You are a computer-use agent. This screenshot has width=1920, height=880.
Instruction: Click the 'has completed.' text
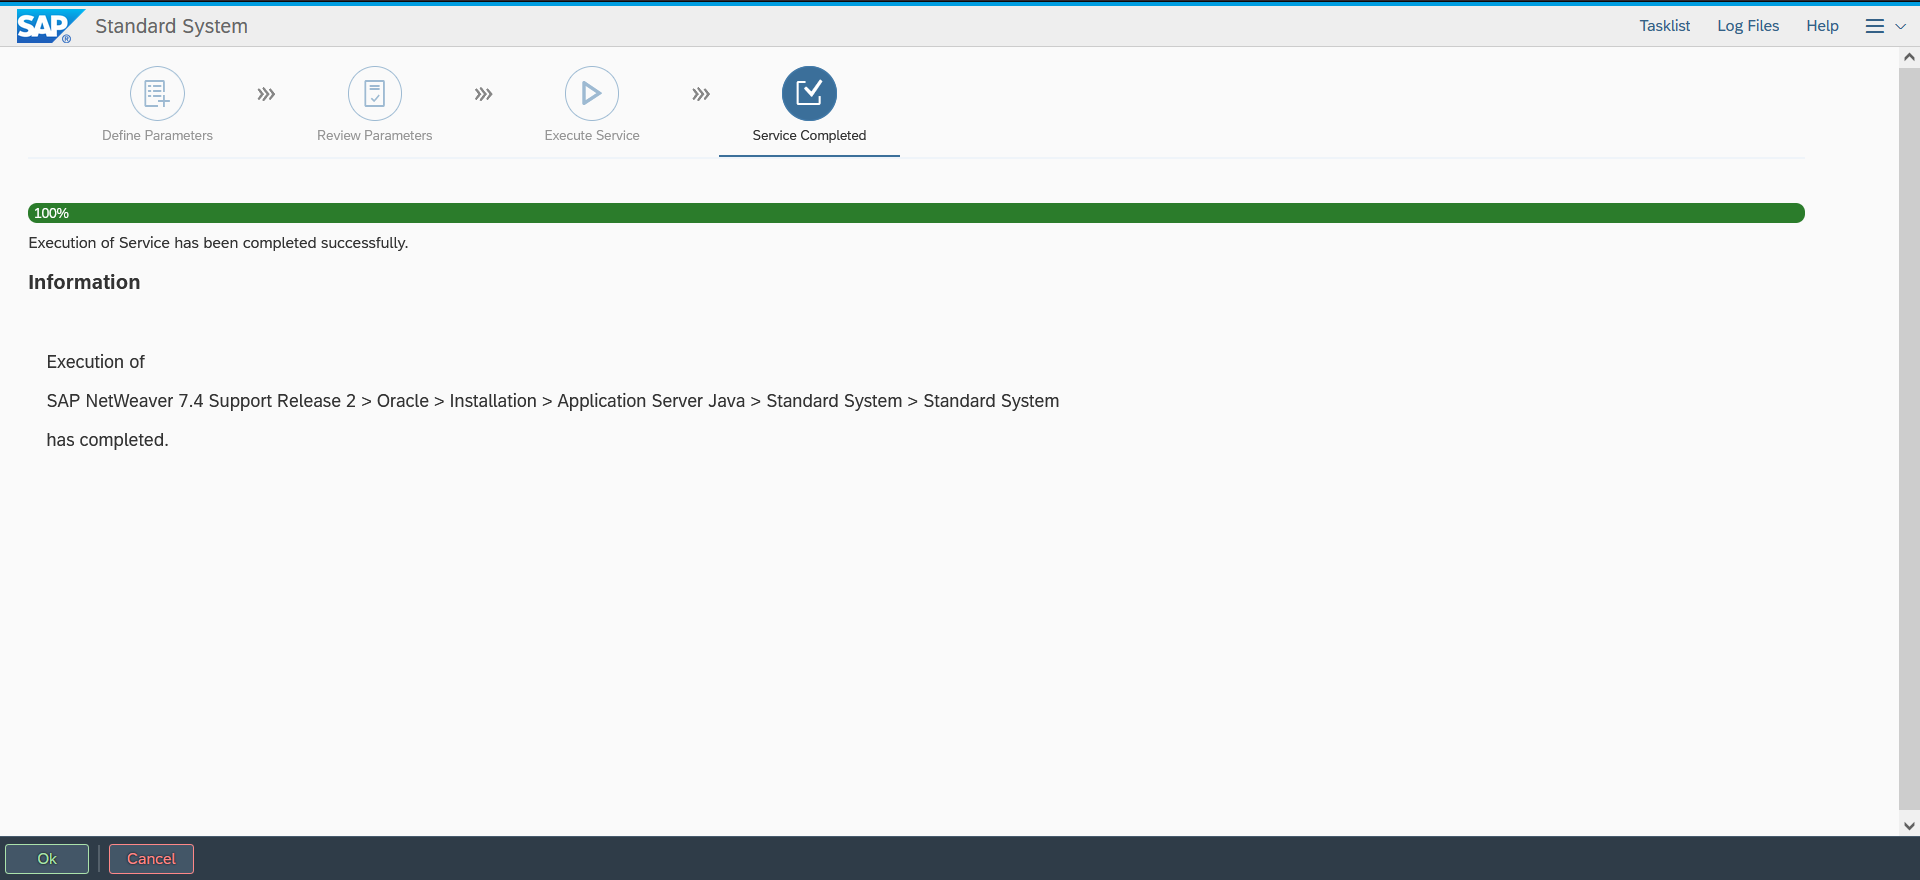point(107,440)
